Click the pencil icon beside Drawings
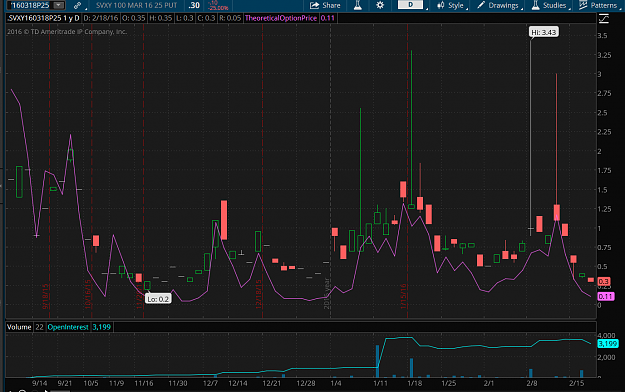Screen dimensions: 625x392 coord(481,5)
